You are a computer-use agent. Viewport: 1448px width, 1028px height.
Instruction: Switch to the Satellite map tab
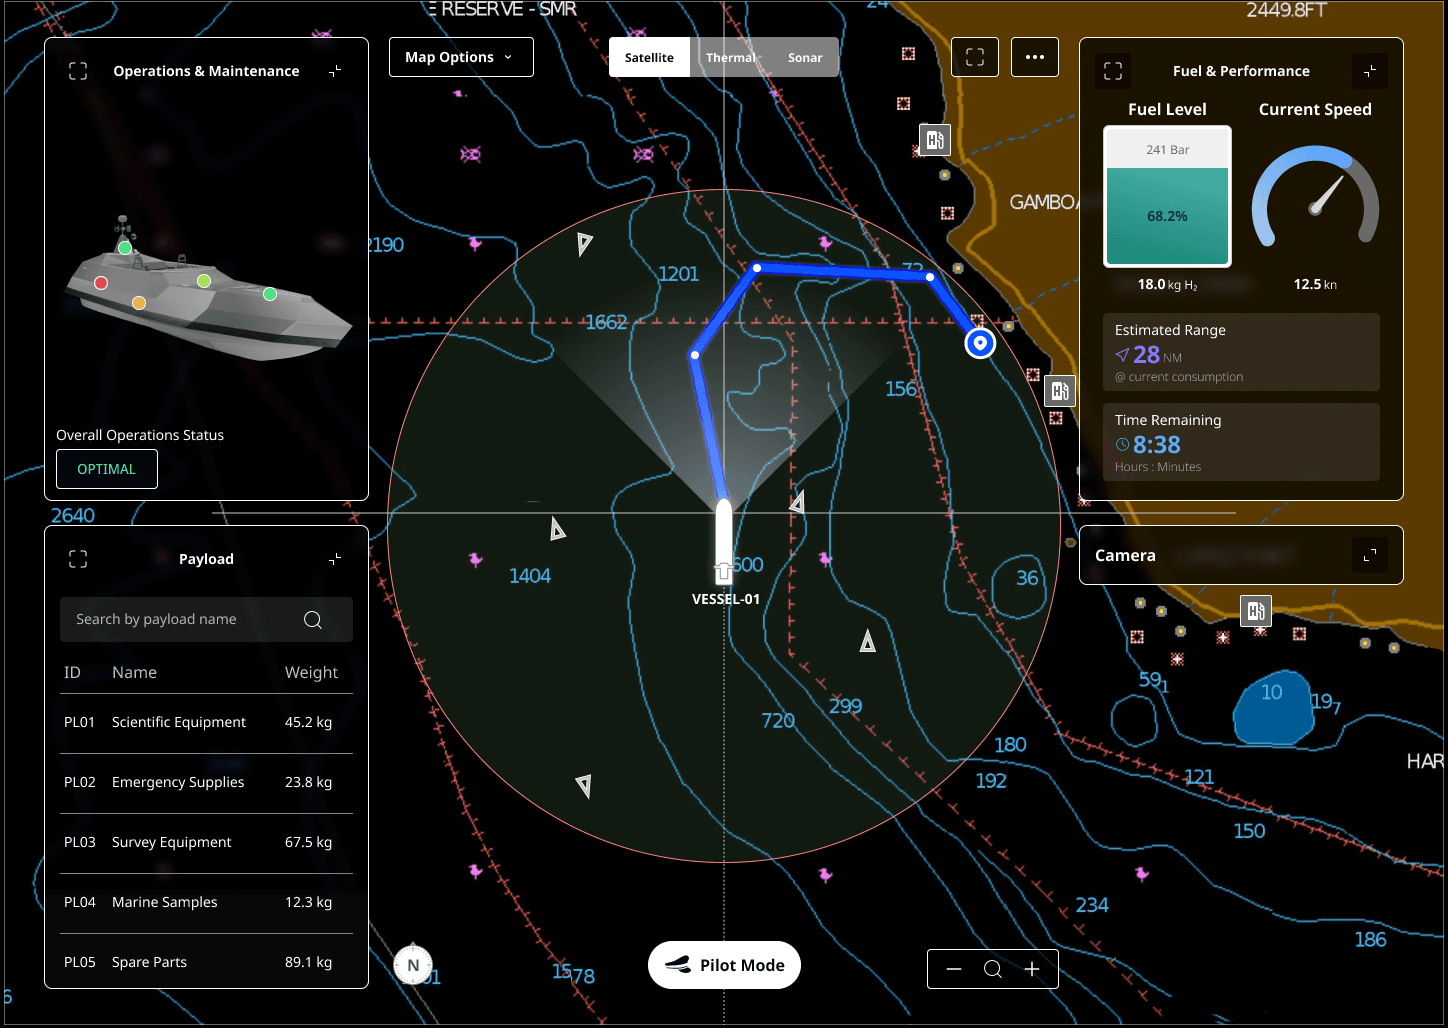(649, 57)
